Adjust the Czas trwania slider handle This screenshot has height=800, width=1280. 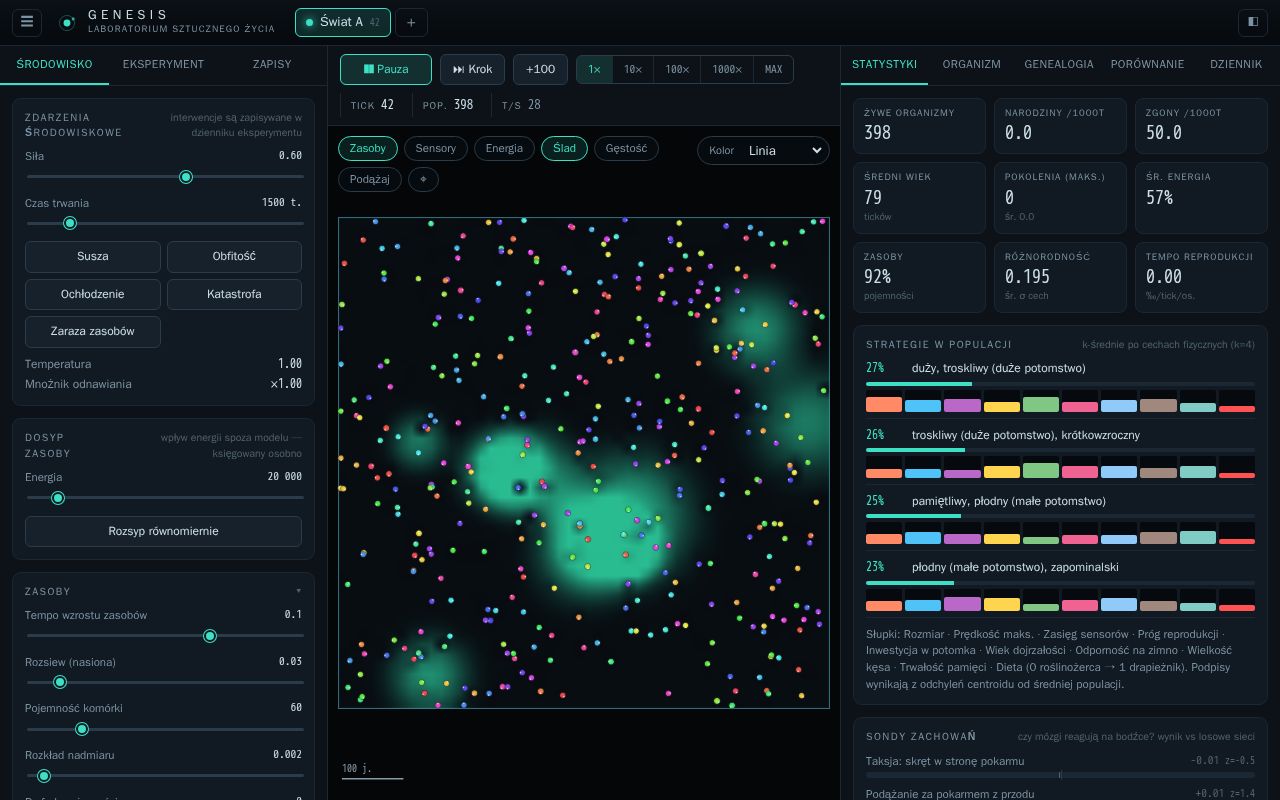coord(70,224)
